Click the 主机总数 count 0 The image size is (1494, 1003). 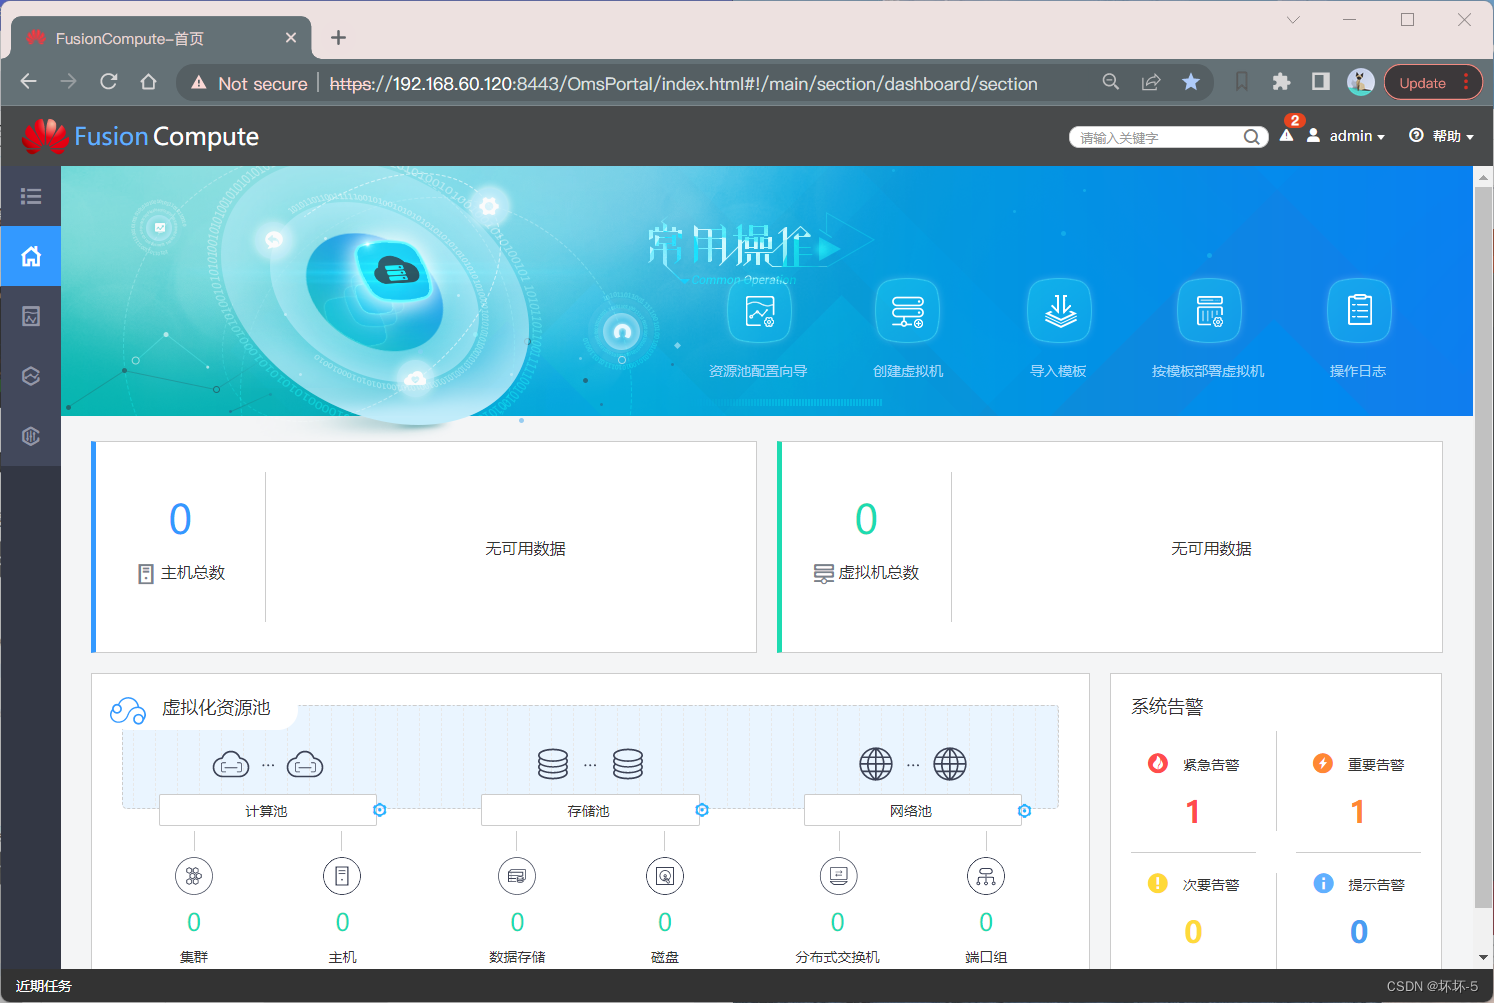click(180, 519)
